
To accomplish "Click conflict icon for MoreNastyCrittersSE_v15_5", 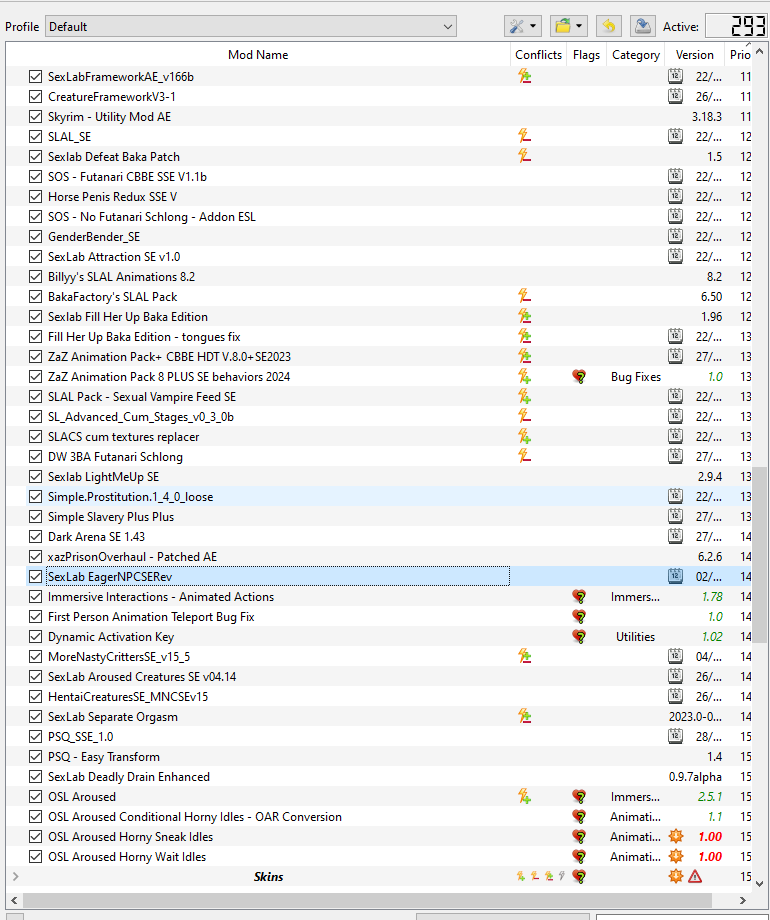I will (525, 657).
